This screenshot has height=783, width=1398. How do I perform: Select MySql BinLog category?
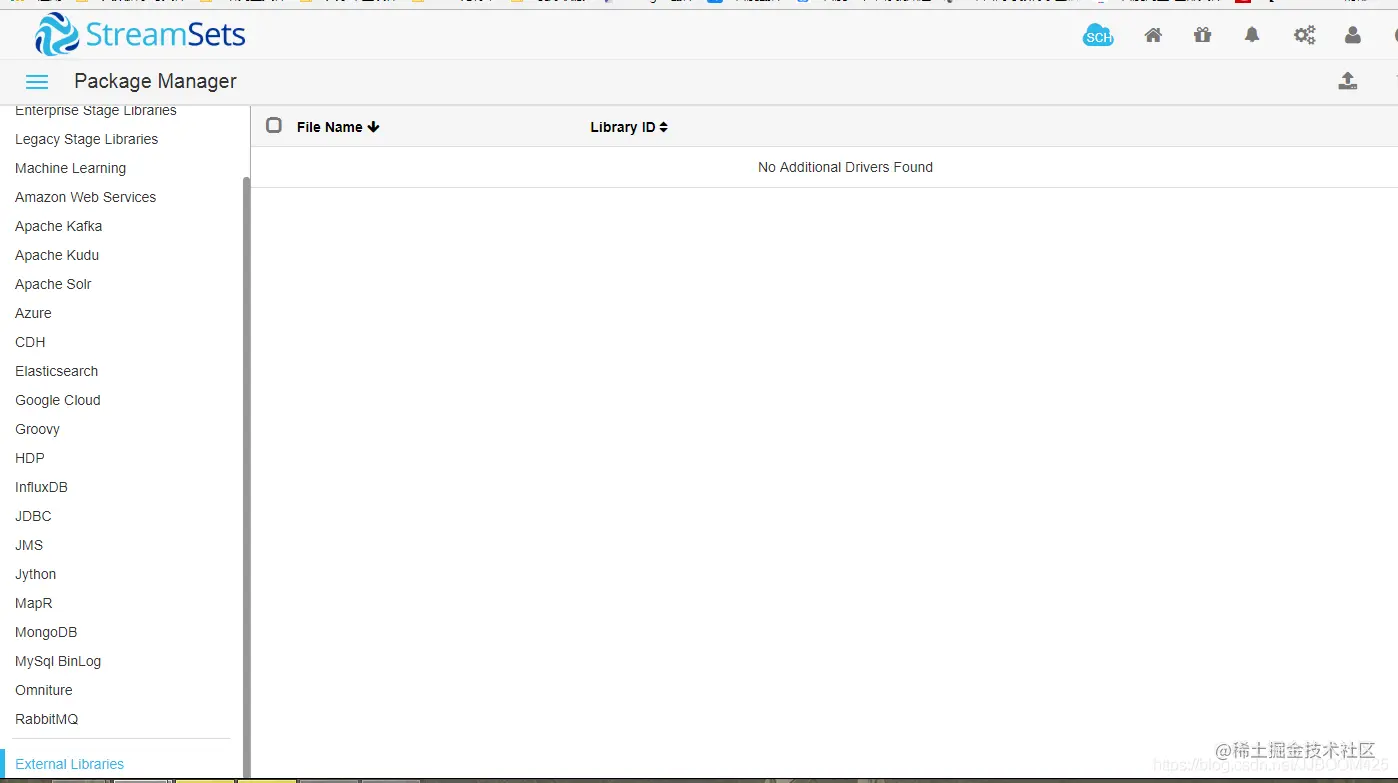point(58,661)
